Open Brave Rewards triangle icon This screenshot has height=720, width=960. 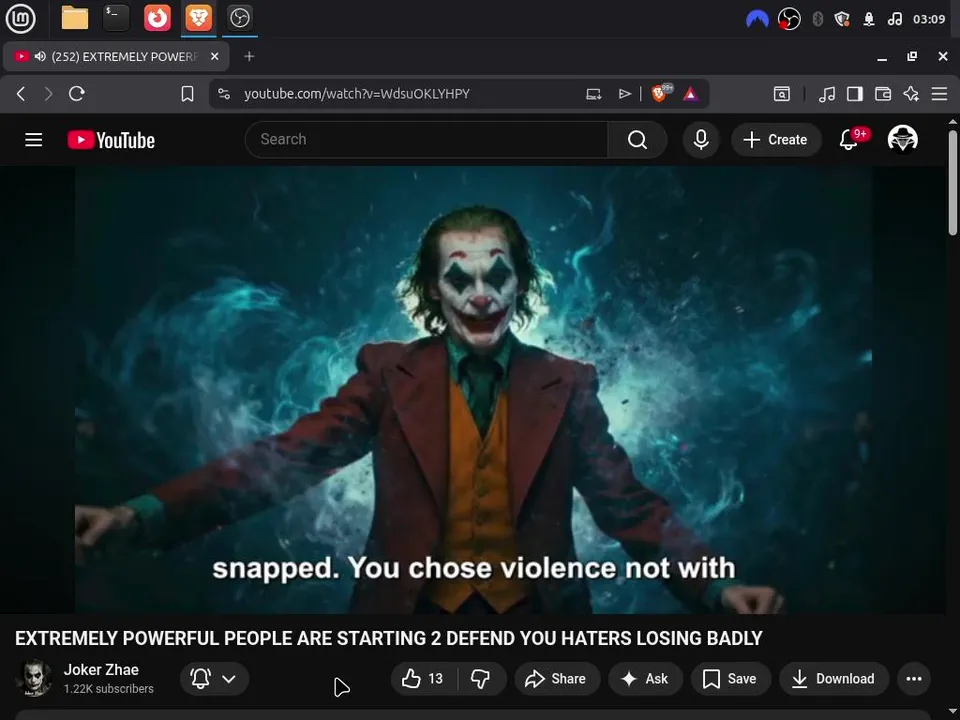(691, 94)
